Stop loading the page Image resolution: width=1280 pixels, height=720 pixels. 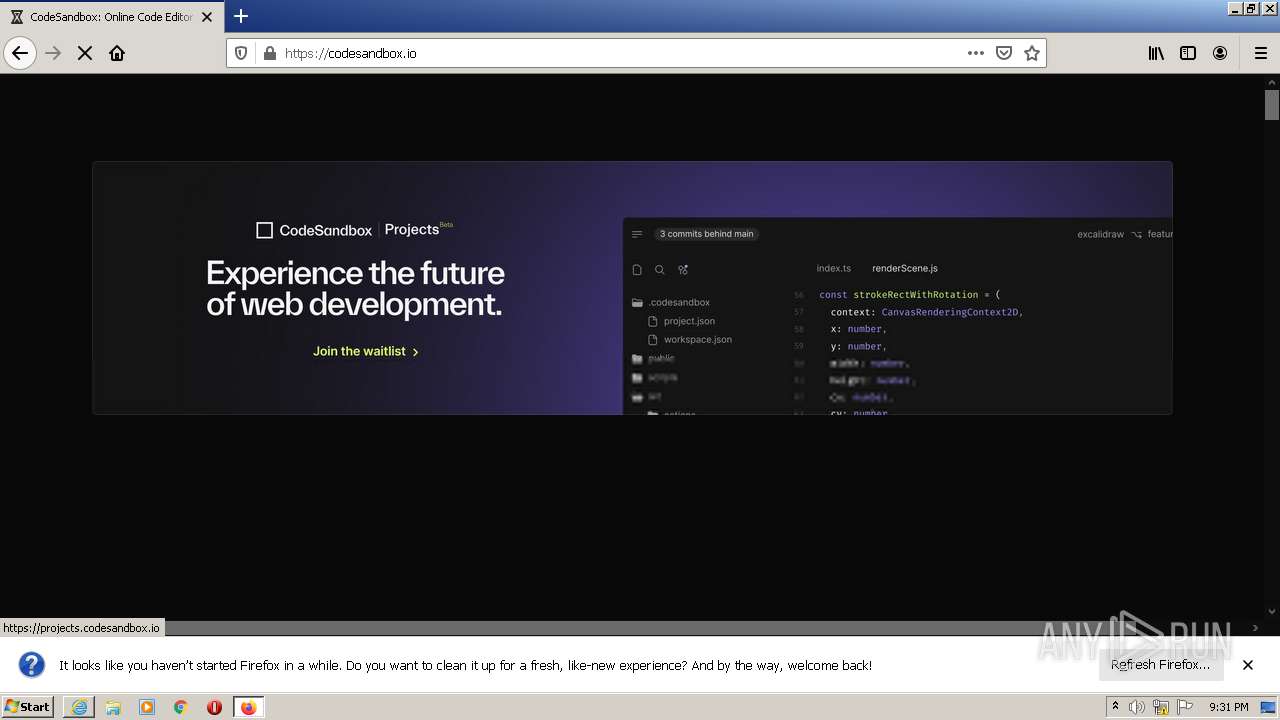(x=85, y=53)
